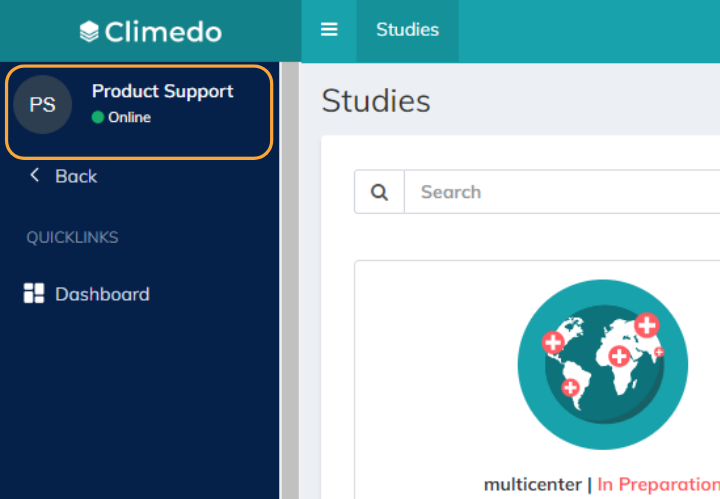
Task: Open the Product Support profile name
Action: point(163,91)
